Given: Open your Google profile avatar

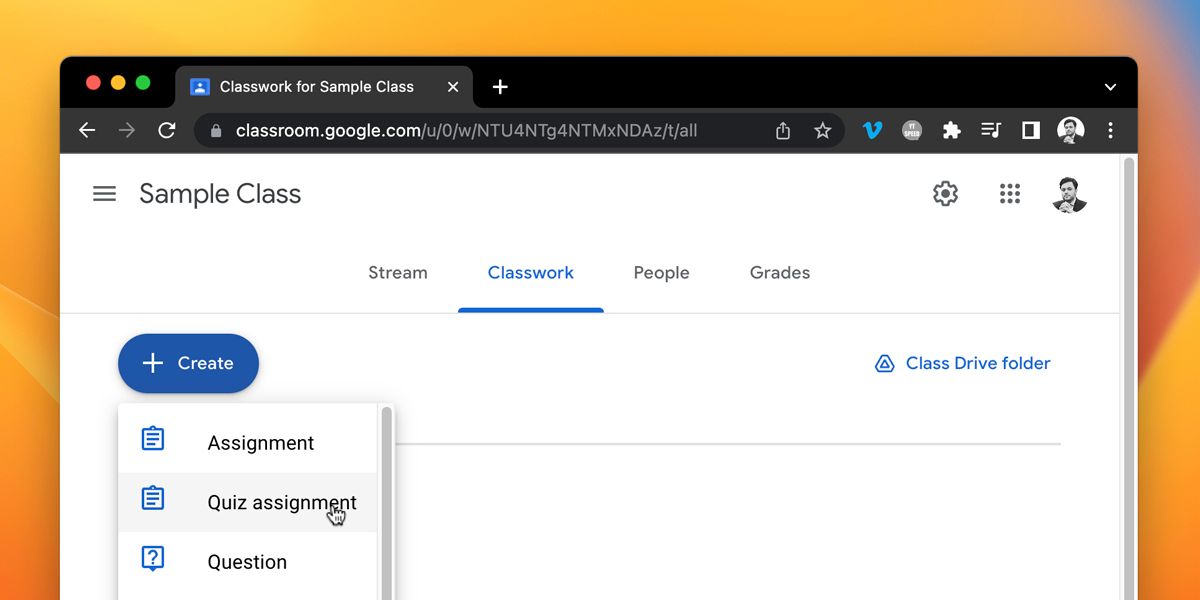Looking at the screenshot, I should (x=1069, y=195).
